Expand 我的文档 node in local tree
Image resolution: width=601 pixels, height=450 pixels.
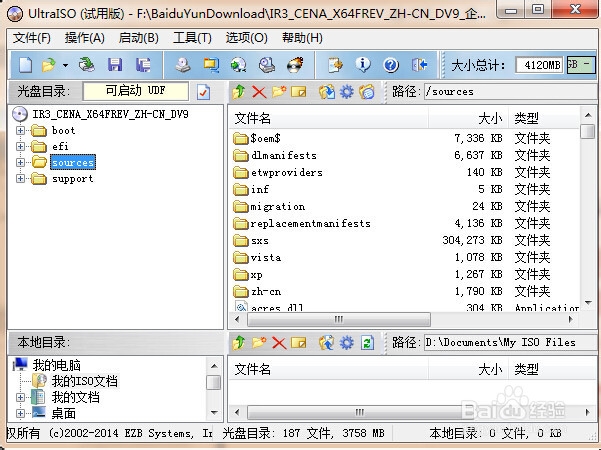pyautogui.click(x=20, y=397)
